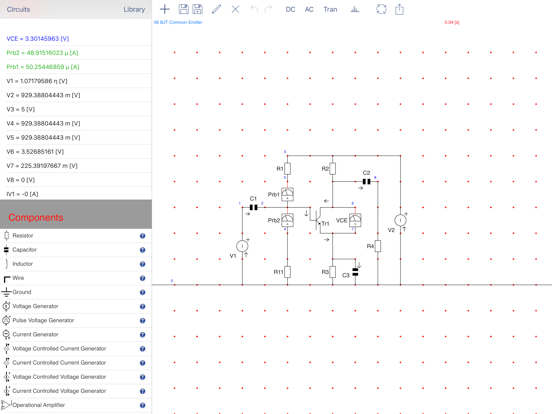The width and height of the screenshot is (552, 414).
Task: Click the second save-as floppy icon
Action: click(x=197, y=9)
